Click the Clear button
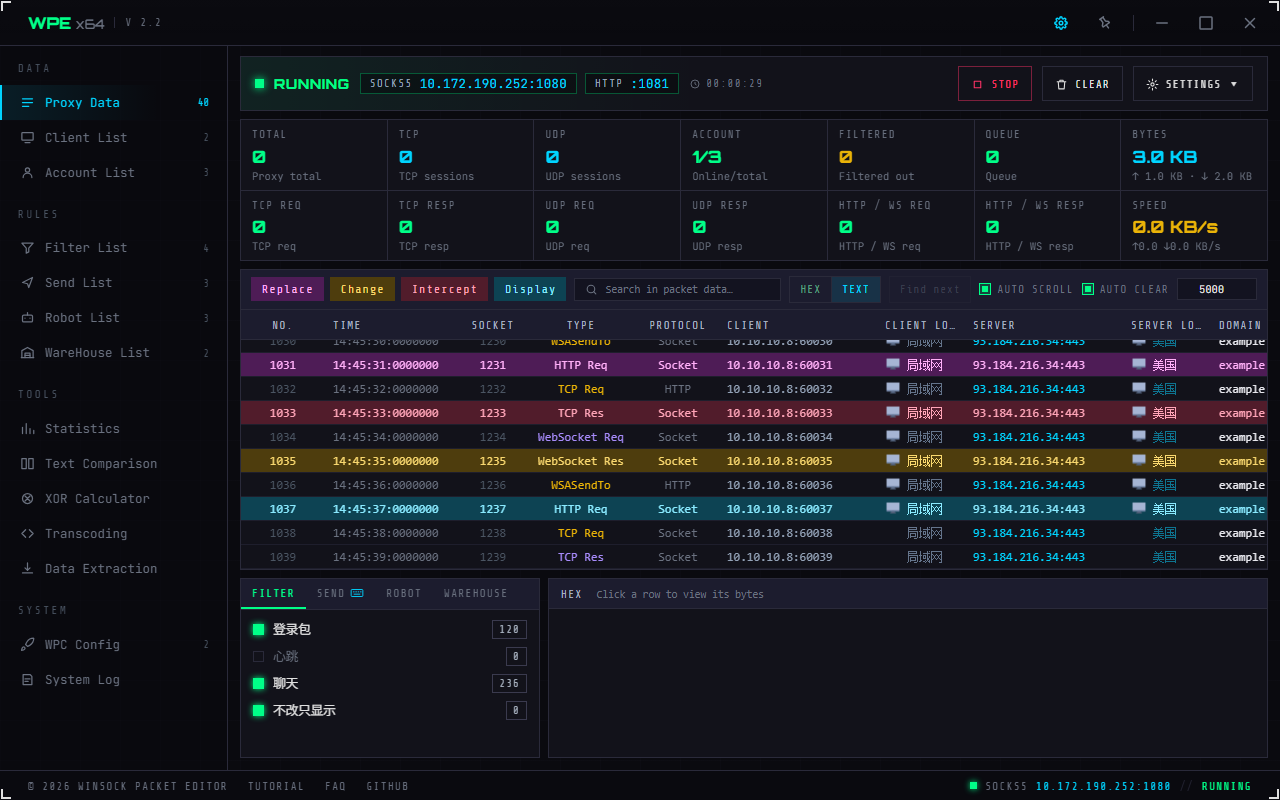Image resolution: width=1280 pixels, height=800 pixels. pos(1082,84)
